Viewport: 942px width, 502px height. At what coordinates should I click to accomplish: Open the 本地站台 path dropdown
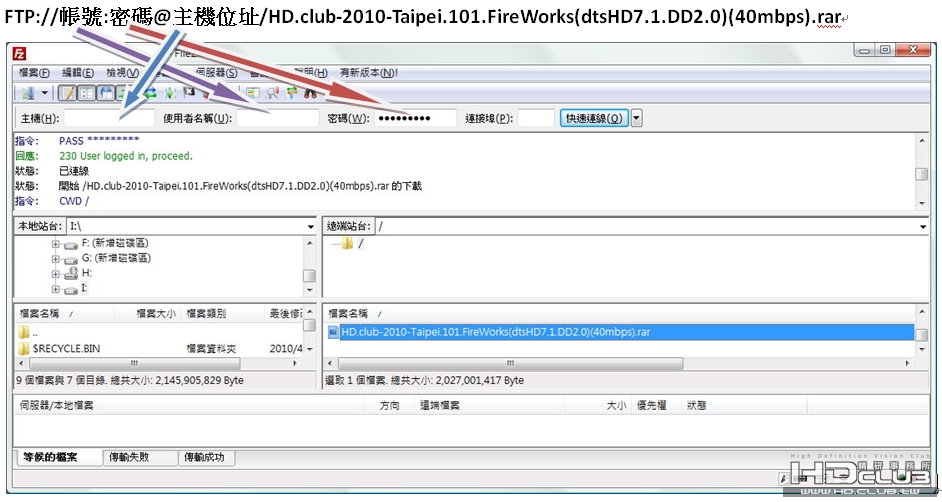311,227
